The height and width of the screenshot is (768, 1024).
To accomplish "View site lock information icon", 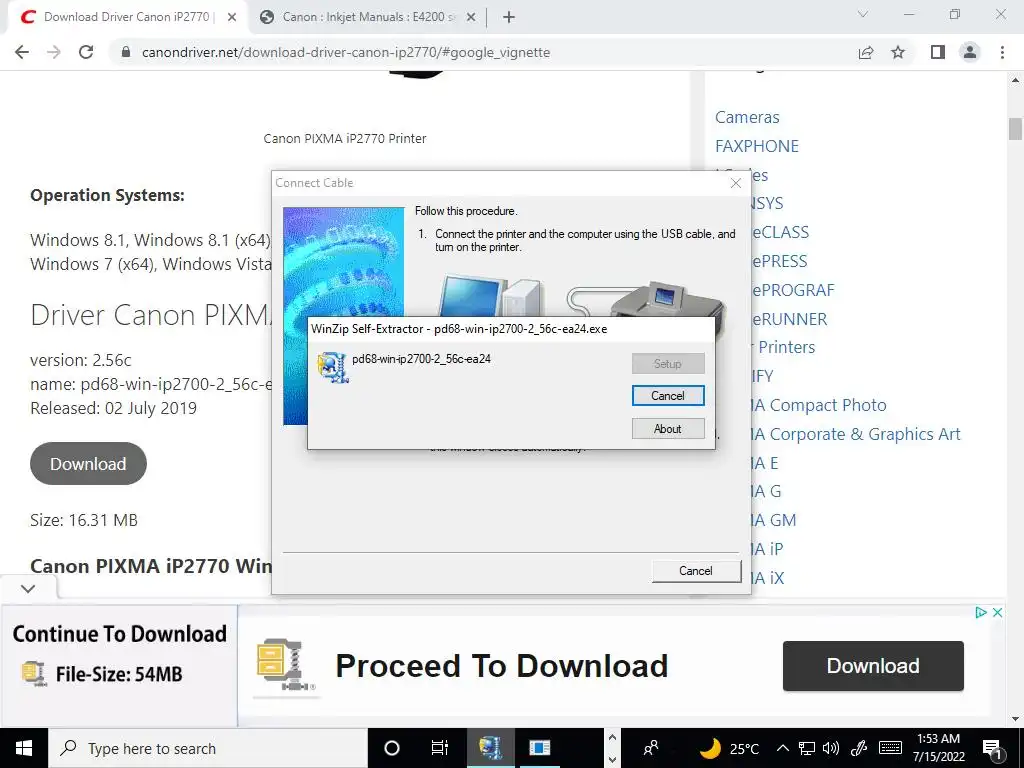I will click(x=127, y=52).
